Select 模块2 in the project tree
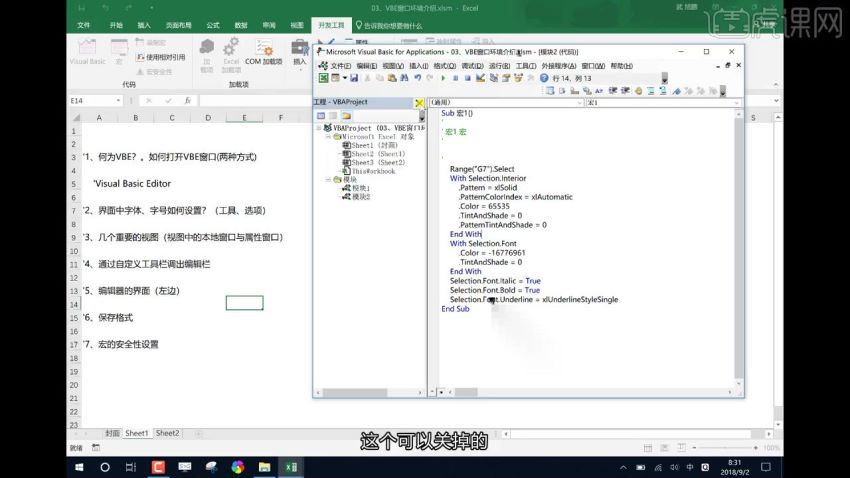Screen dimensions: 850x478 pos(357,197)
